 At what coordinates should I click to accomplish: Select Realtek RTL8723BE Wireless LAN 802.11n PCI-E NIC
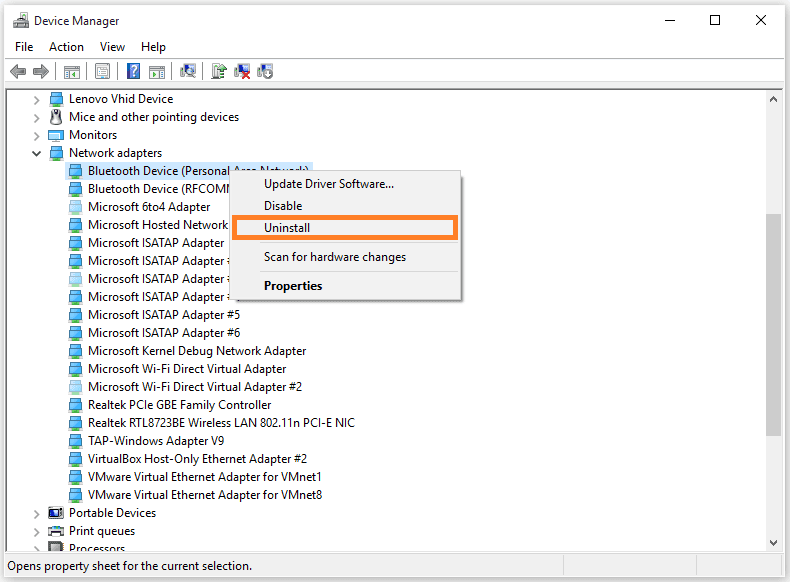[221, 423]
